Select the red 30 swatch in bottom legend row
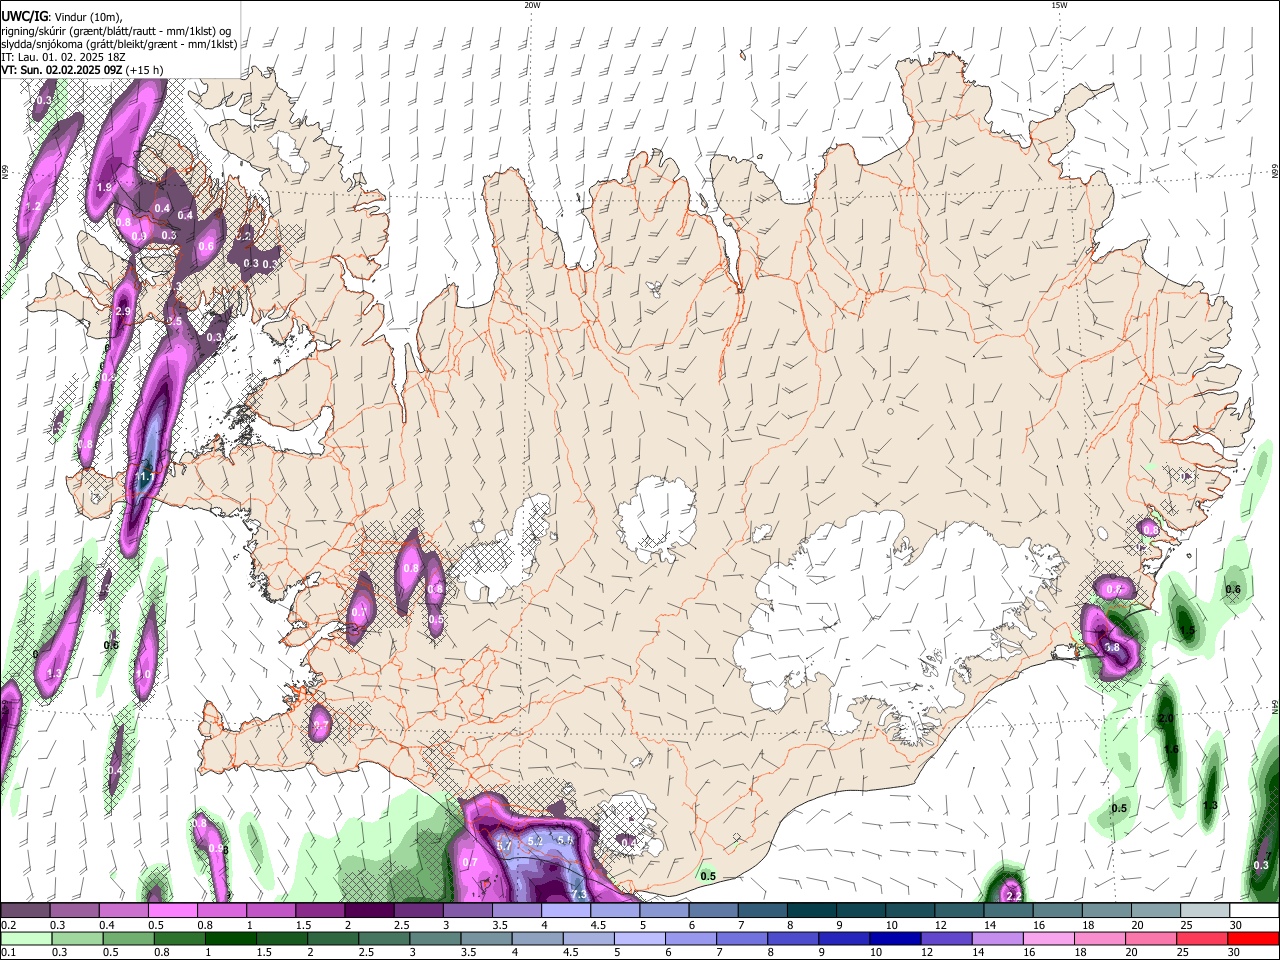Image resolution: width=1280 pixels, height=960 pixels. click(1254, 938)
